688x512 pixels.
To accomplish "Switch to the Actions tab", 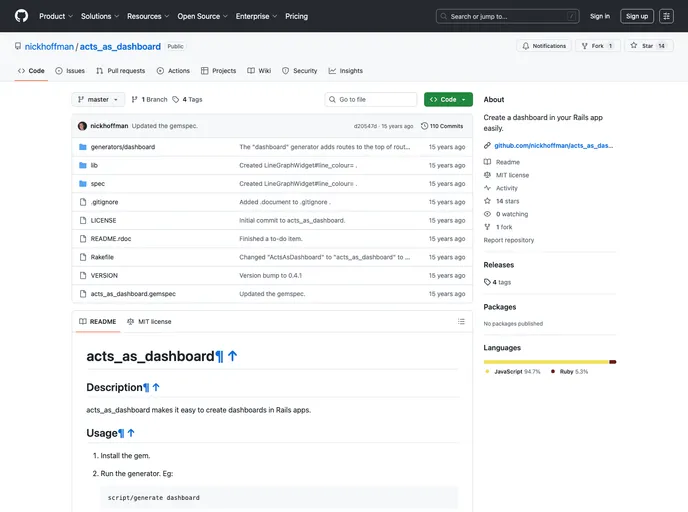I will pos(173,71).
